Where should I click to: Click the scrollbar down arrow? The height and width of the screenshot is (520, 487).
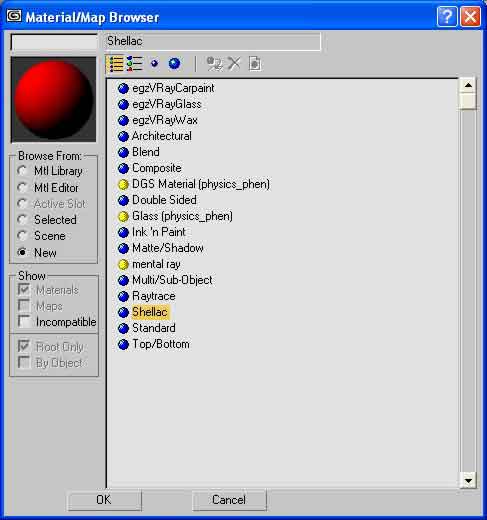(x=468, y=480)
